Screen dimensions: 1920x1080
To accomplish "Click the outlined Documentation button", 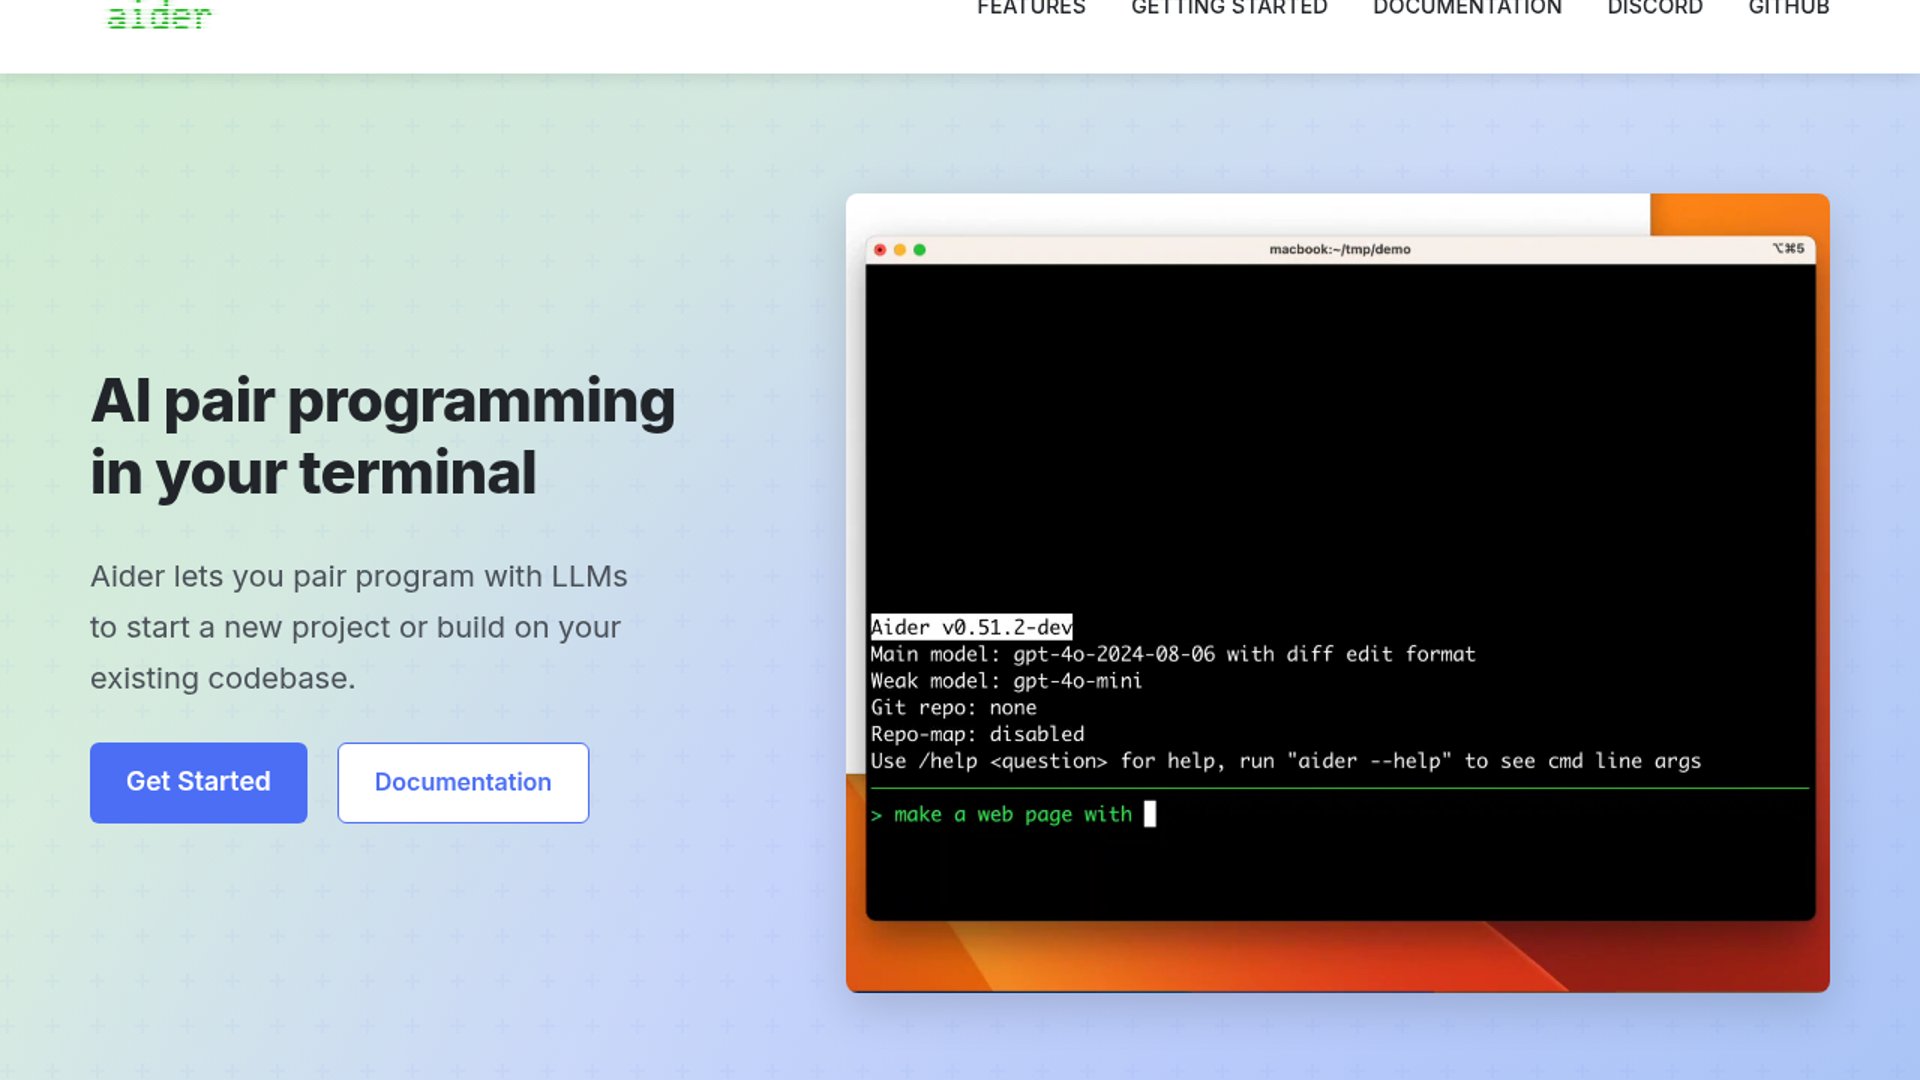I will coord(462,782).
